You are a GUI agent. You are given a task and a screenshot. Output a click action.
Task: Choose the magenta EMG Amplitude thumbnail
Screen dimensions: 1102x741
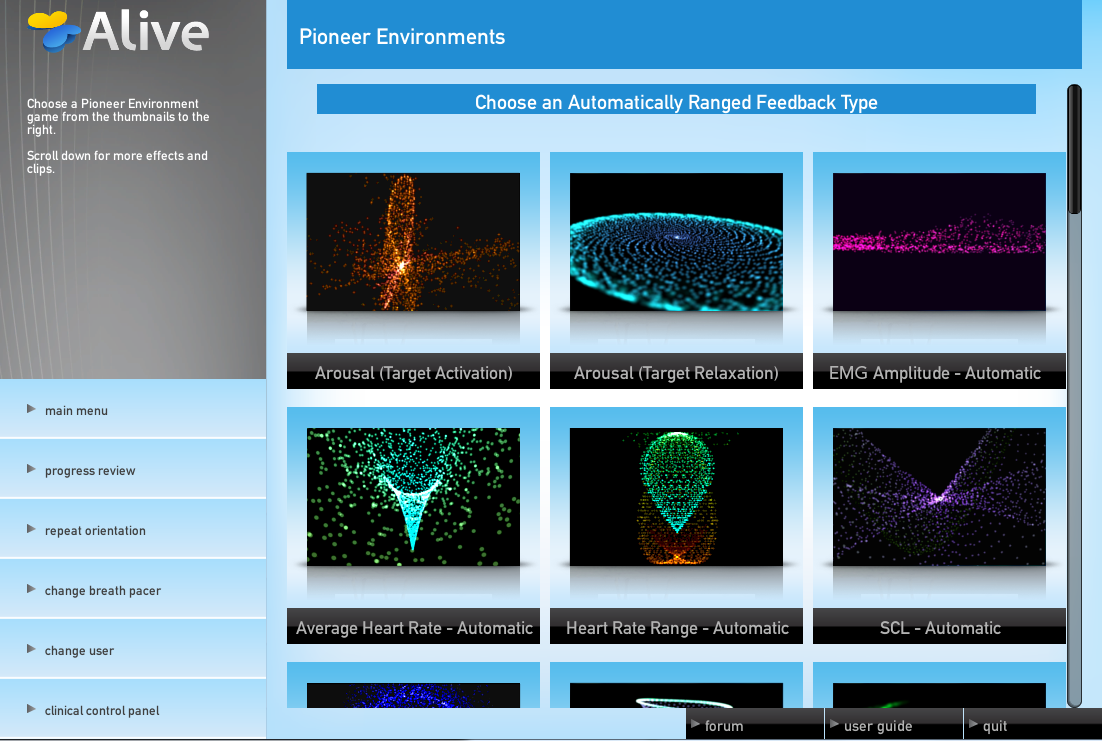(x=939, y=241)
